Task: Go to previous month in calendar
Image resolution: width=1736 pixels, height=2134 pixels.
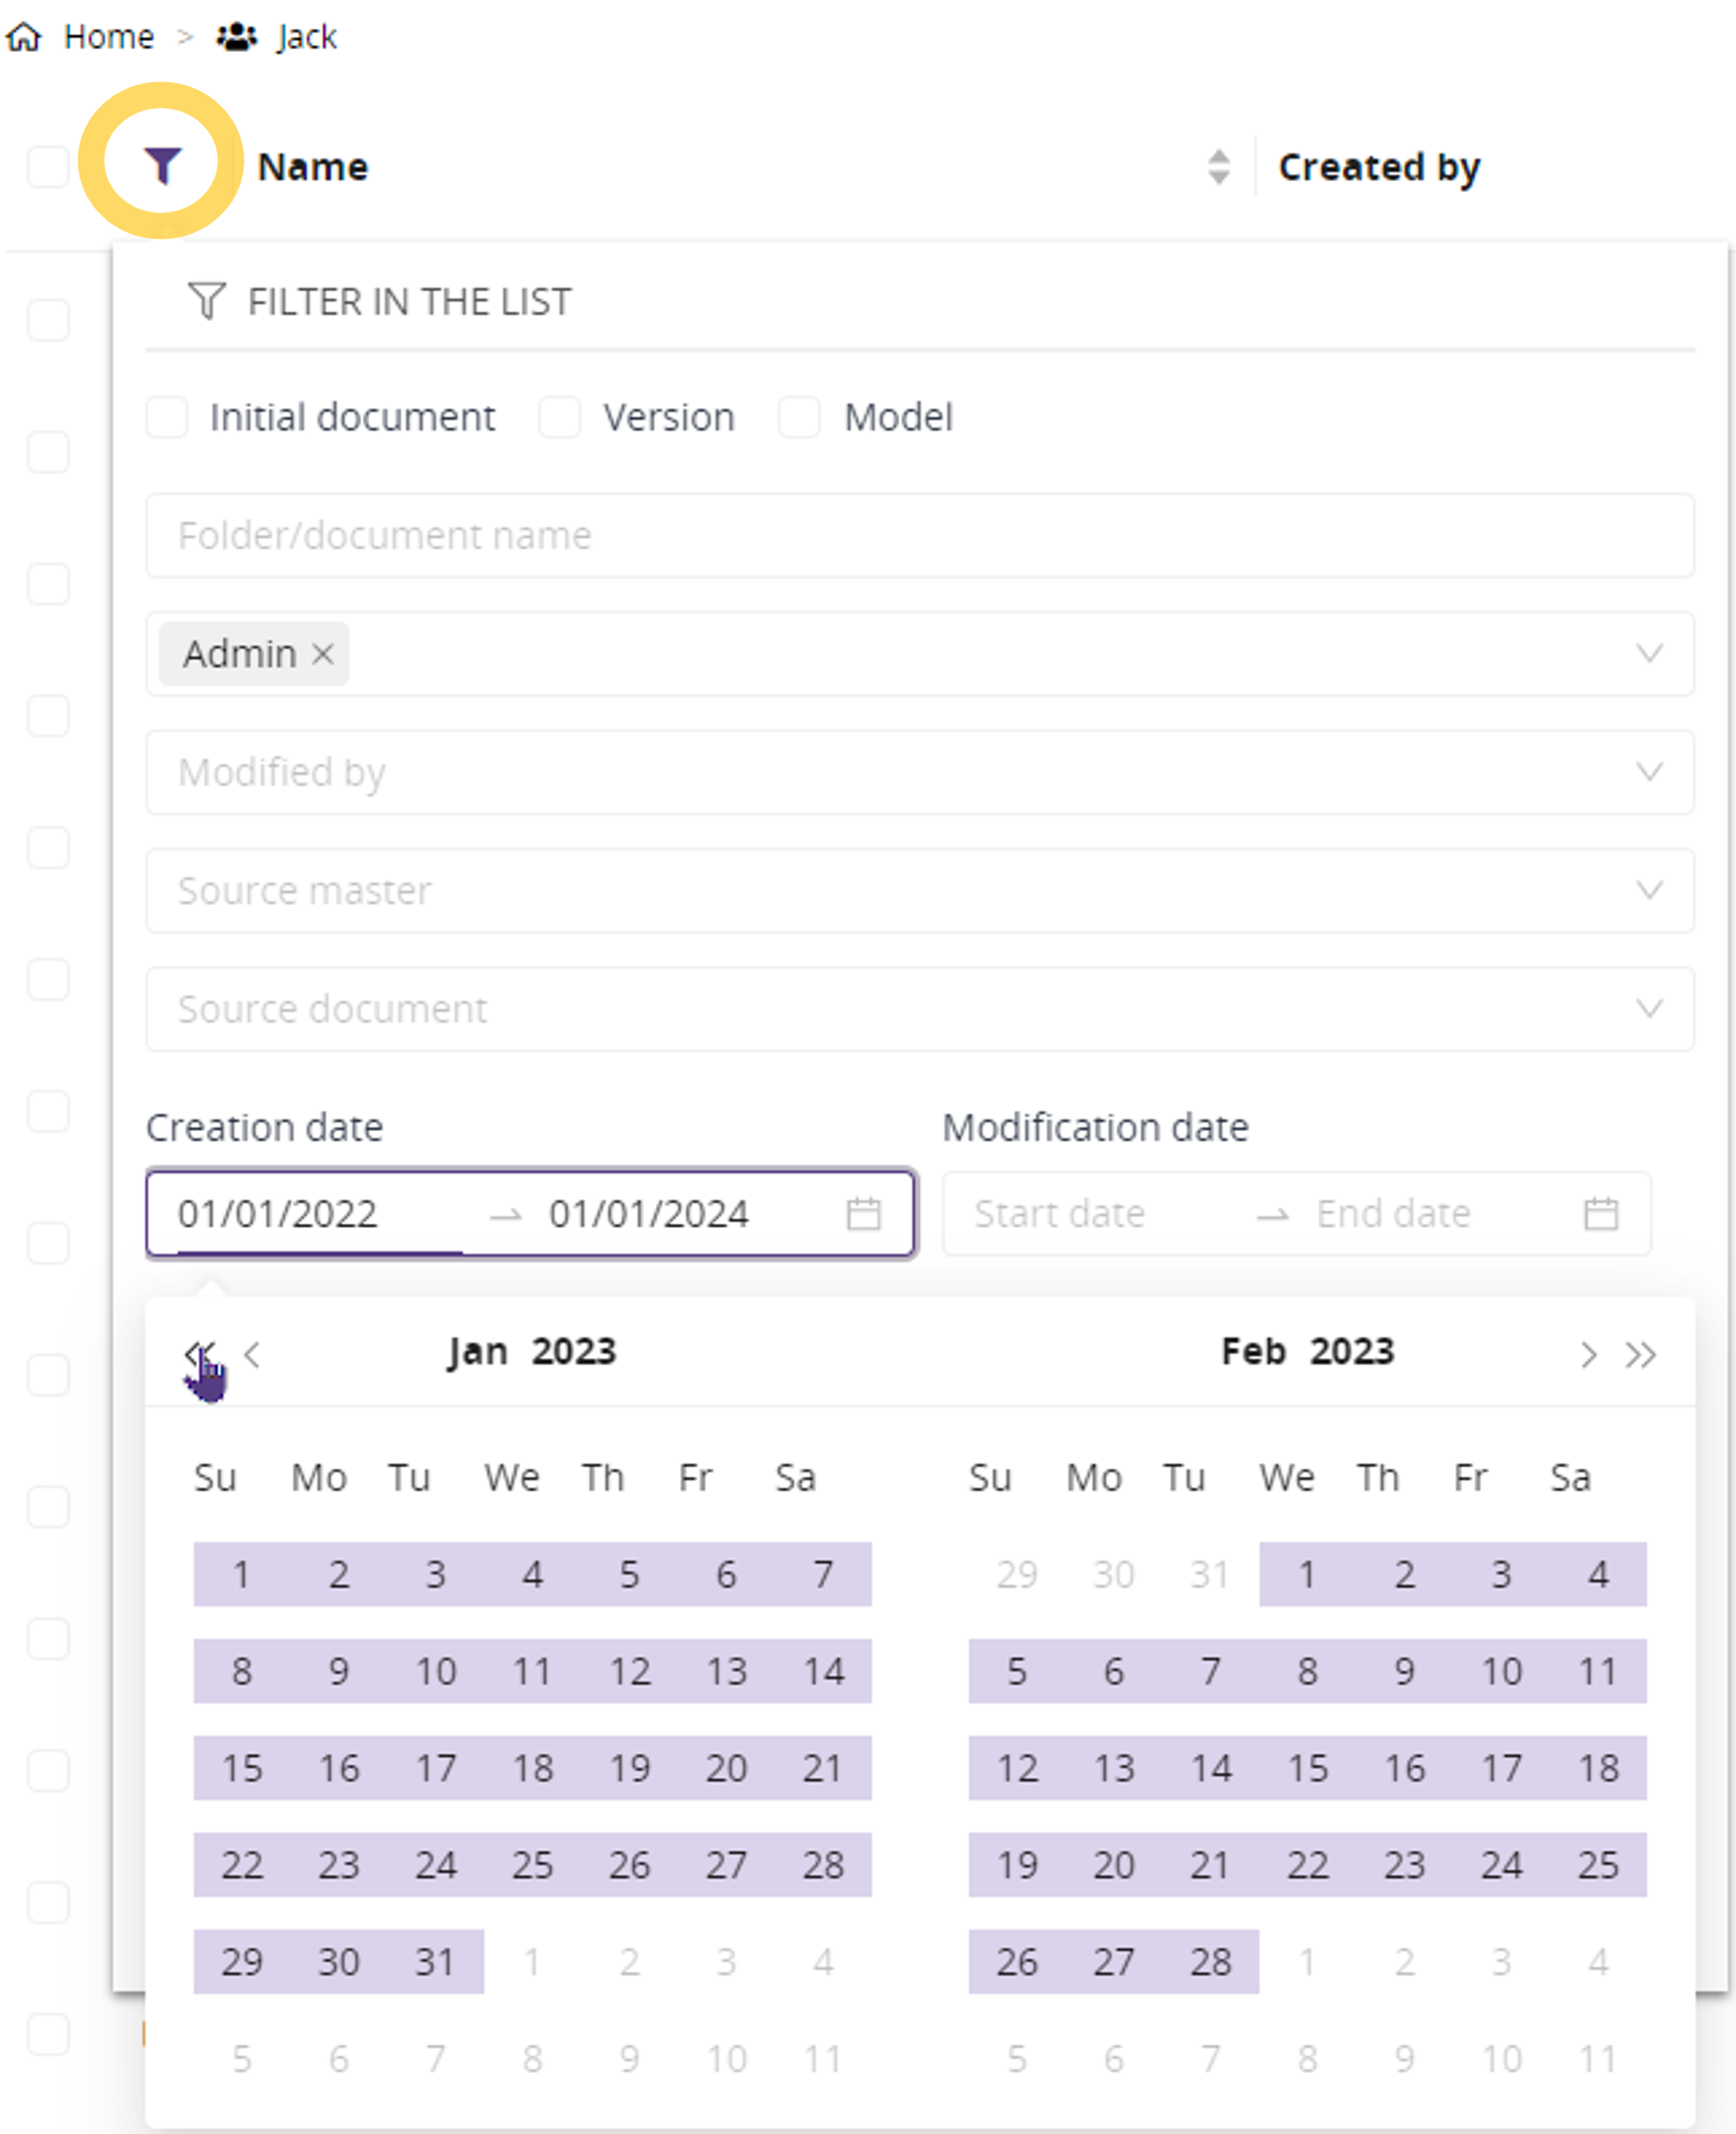Action: pos(253,1355)
